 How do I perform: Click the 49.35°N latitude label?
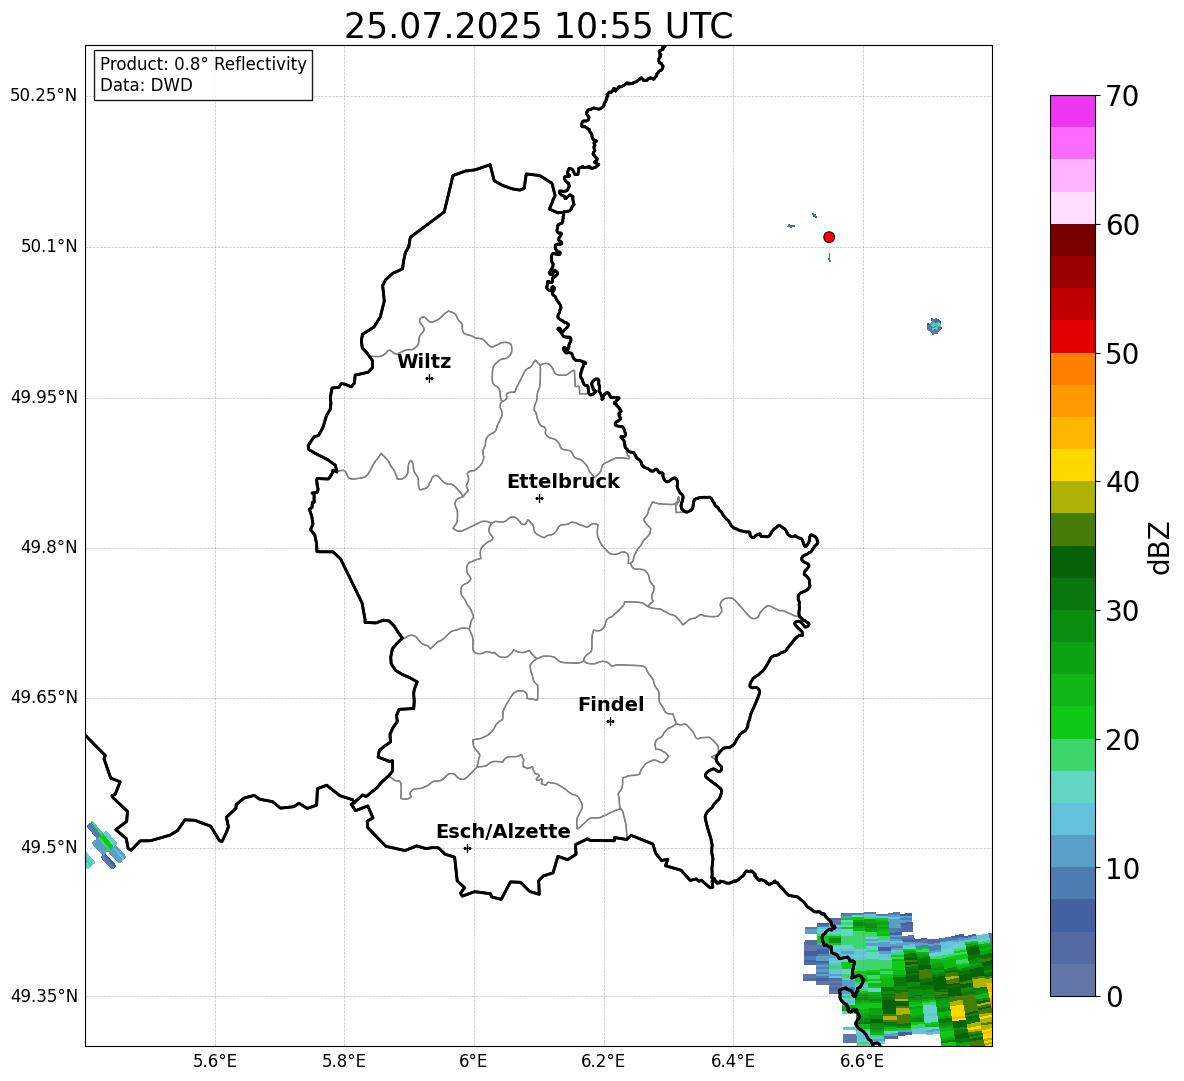(x=44, y=996)
